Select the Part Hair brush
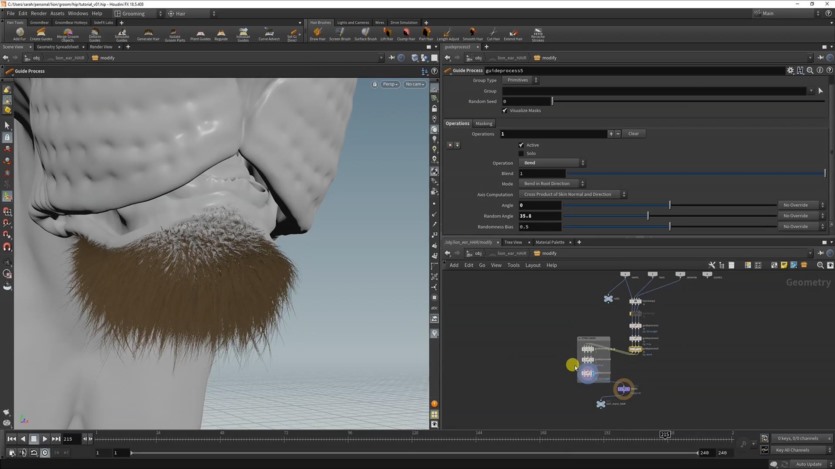This screenshot has height=469, width=835. (426, 34)
